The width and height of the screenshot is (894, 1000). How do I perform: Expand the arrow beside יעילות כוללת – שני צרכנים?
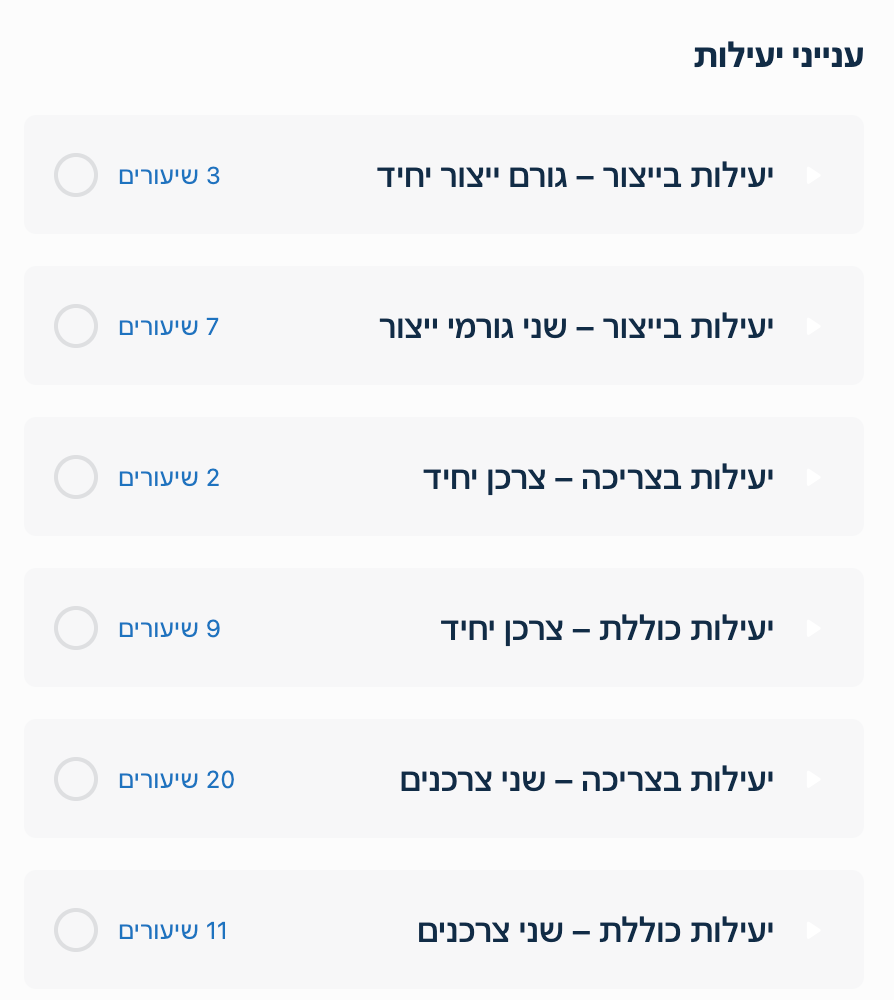click(813, 931)
